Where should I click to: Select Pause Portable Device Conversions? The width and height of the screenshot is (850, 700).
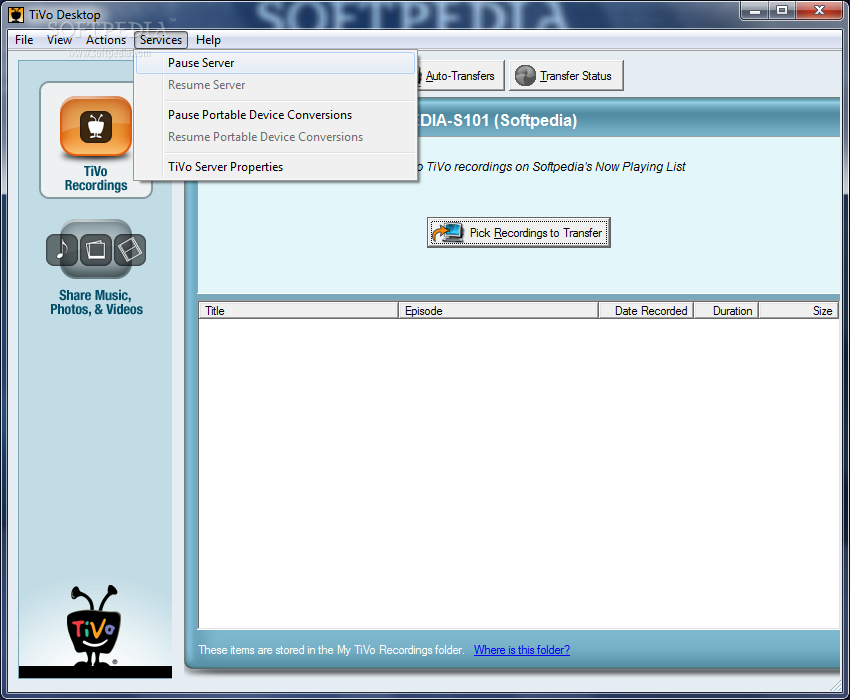click(x=275, y=115)
